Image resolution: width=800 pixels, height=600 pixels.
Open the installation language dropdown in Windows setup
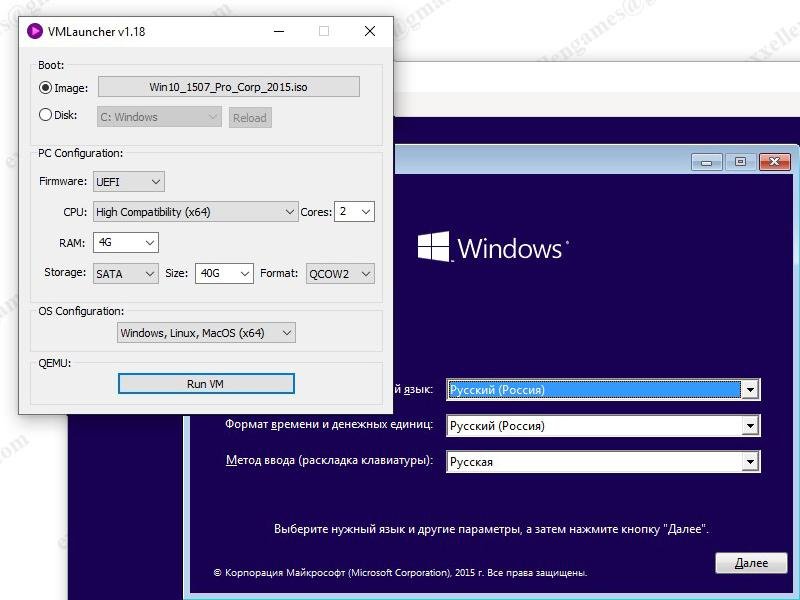pyautogui.click(x=603, y=390)
